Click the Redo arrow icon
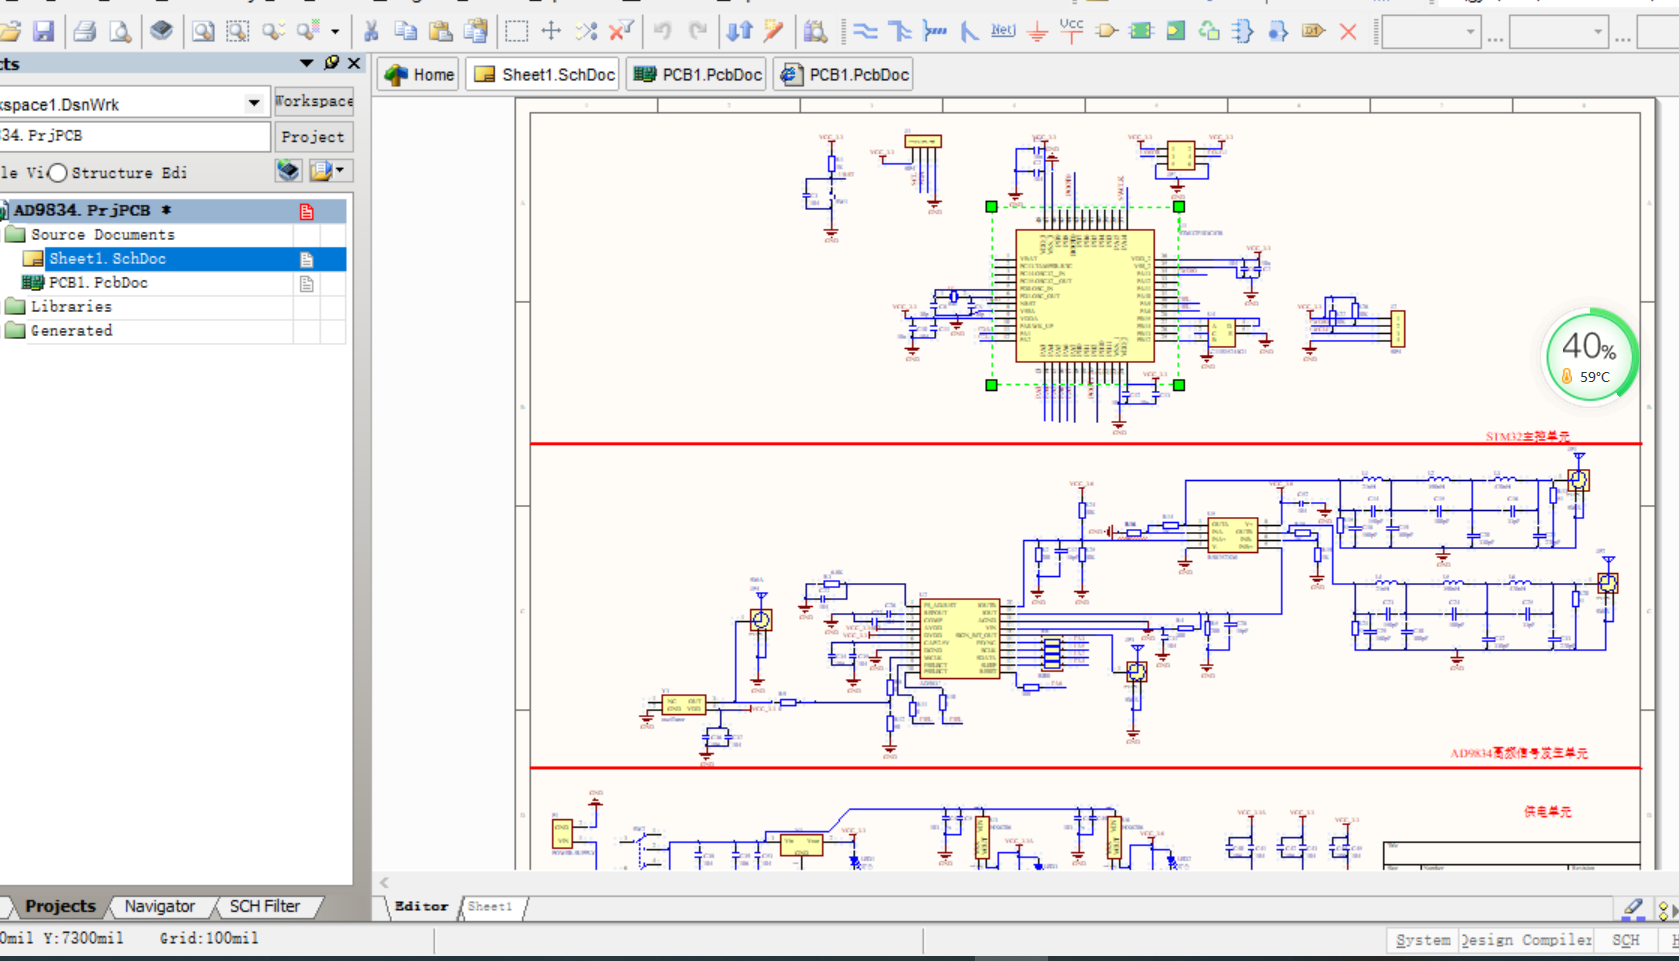 pos(698,31)
